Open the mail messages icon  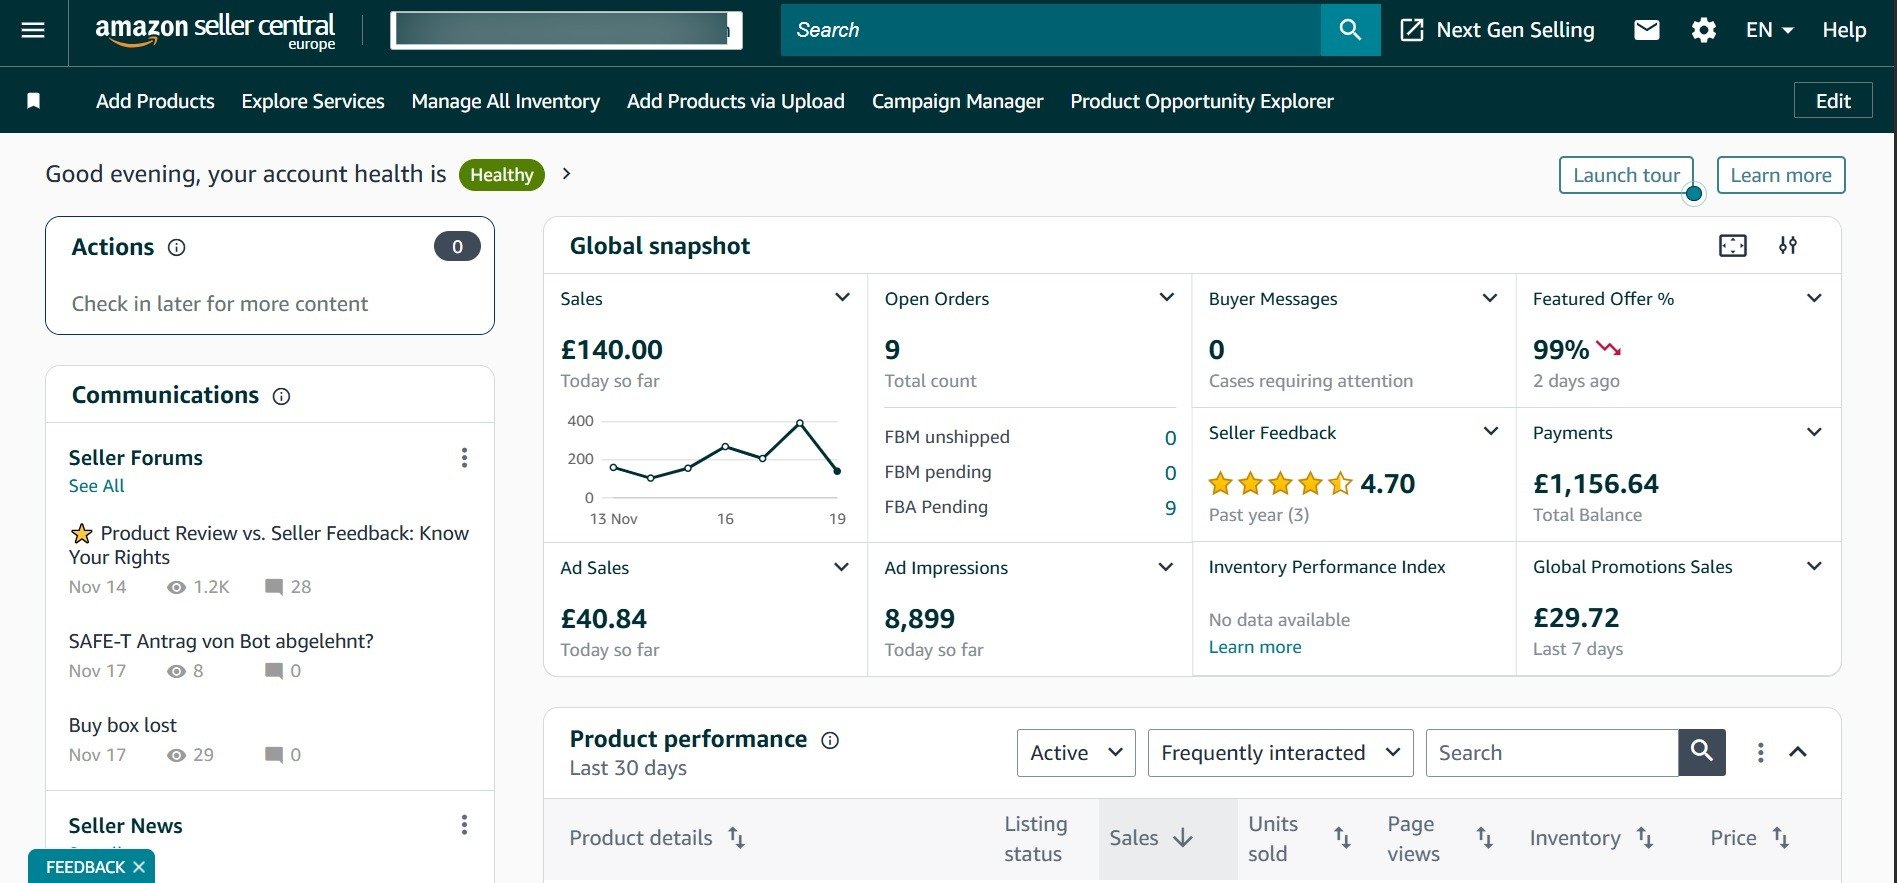coord(1646,30)
